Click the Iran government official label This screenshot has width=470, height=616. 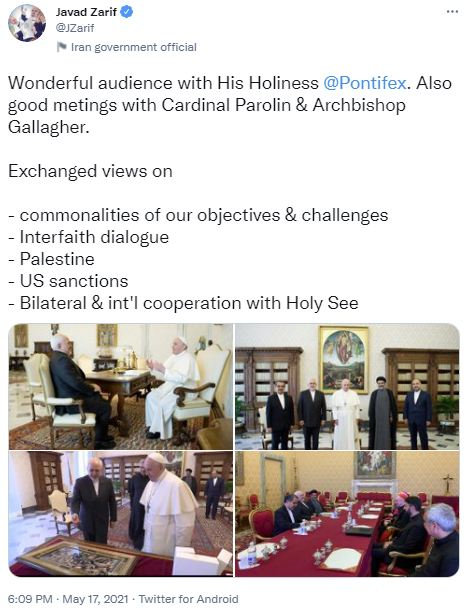click(134, 47)
